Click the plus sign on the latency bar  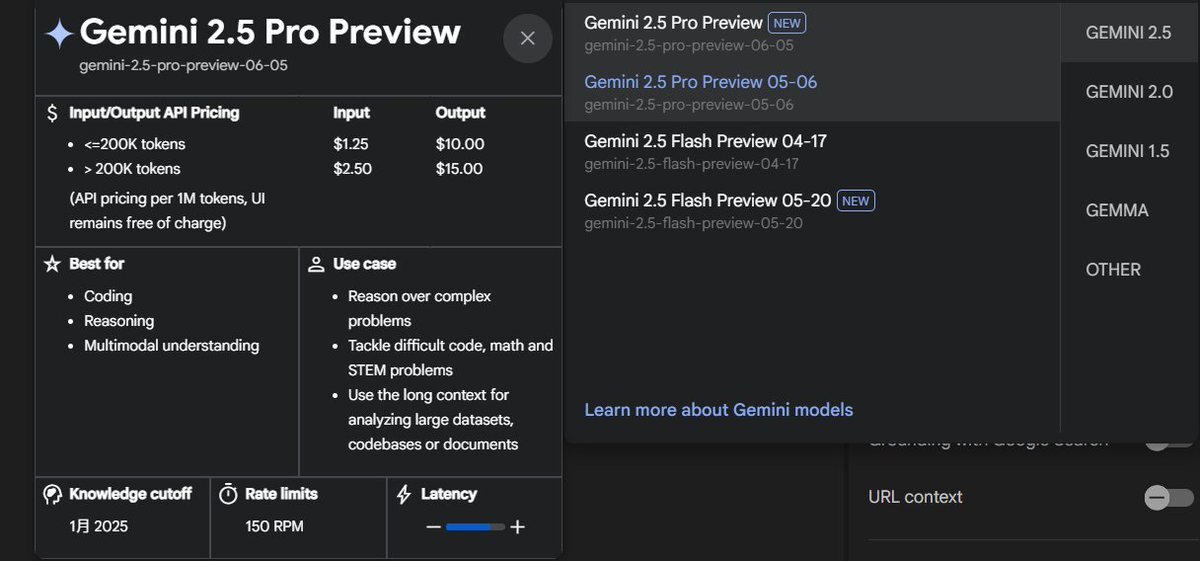517,527
